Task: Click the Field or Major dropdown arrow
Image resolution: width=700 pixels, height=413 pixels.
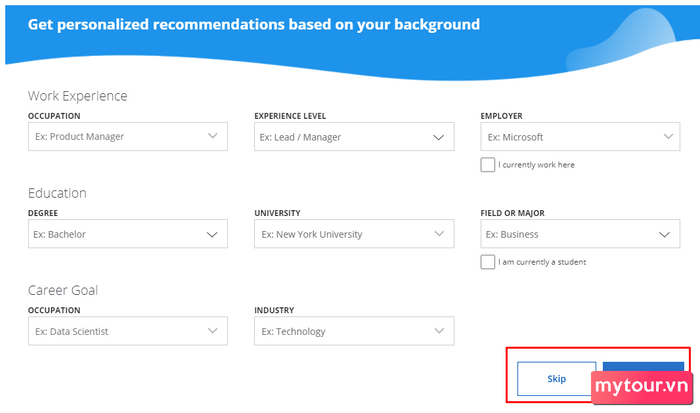Action: pyautogui.click(x=665, y=234)
